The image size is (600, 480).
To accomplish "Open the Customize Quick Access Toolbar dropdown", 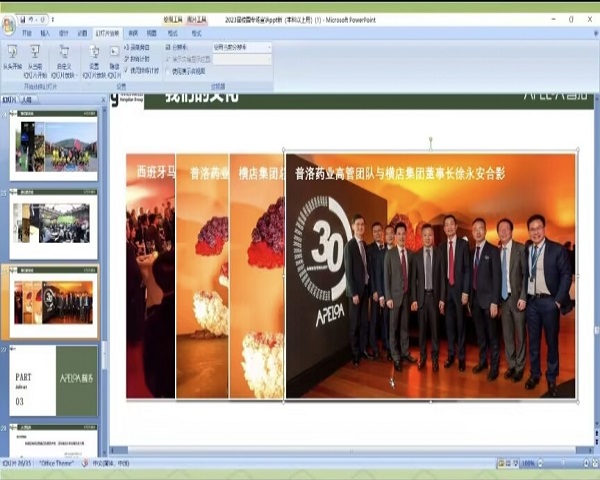I will click(52, 20).
